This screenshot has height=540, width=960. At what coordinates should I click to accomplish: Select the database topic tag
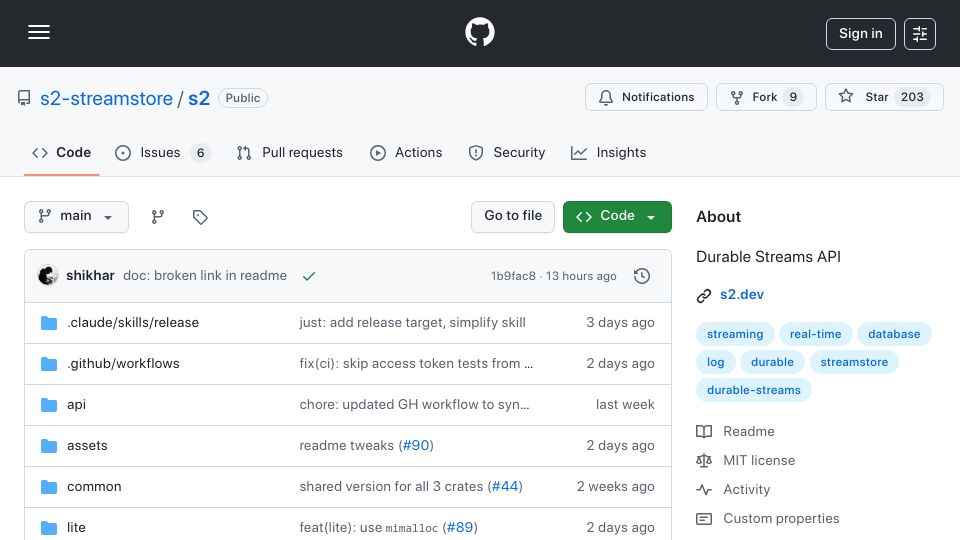pyautogui.click(x=894, y=334)
